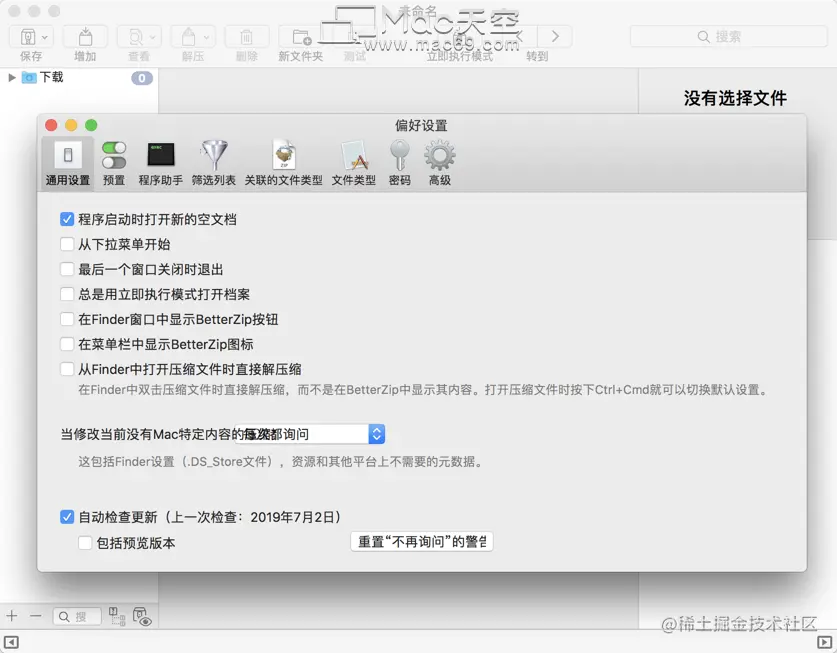Enable 在菜单栏中显示BetterZip图标

pos(67,344)
